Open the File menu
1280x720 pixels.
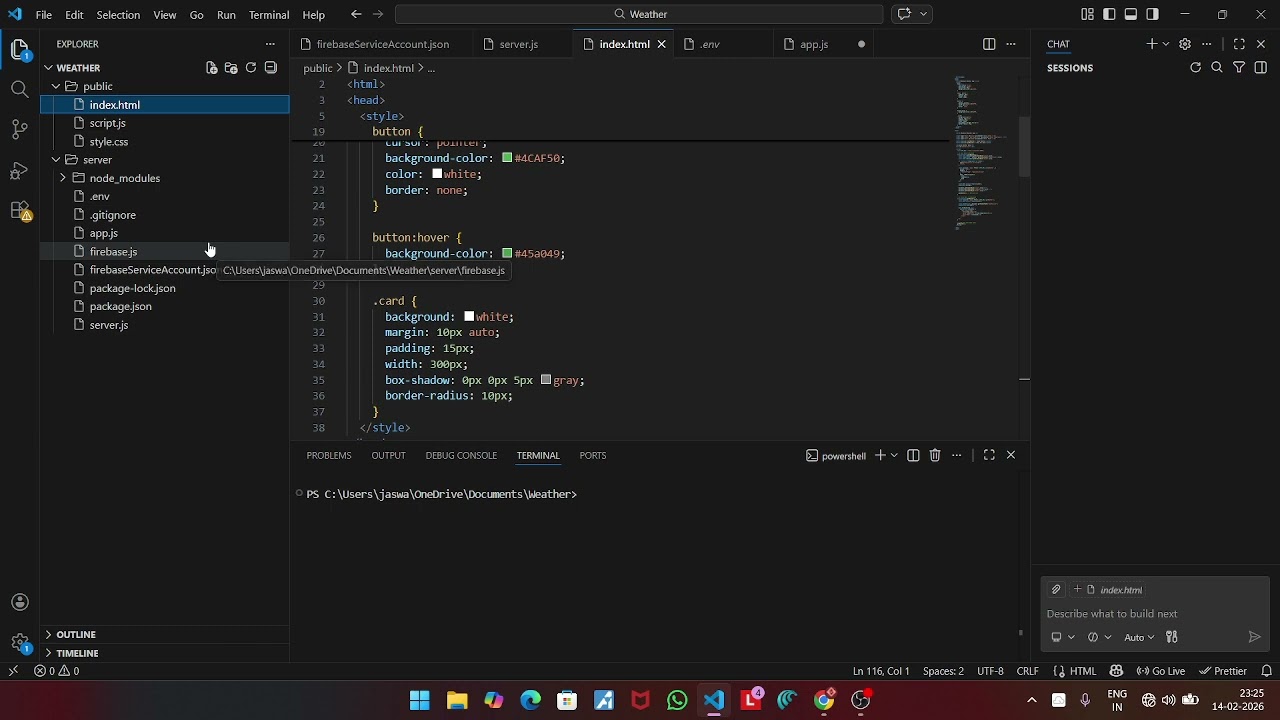coord(44,15)
